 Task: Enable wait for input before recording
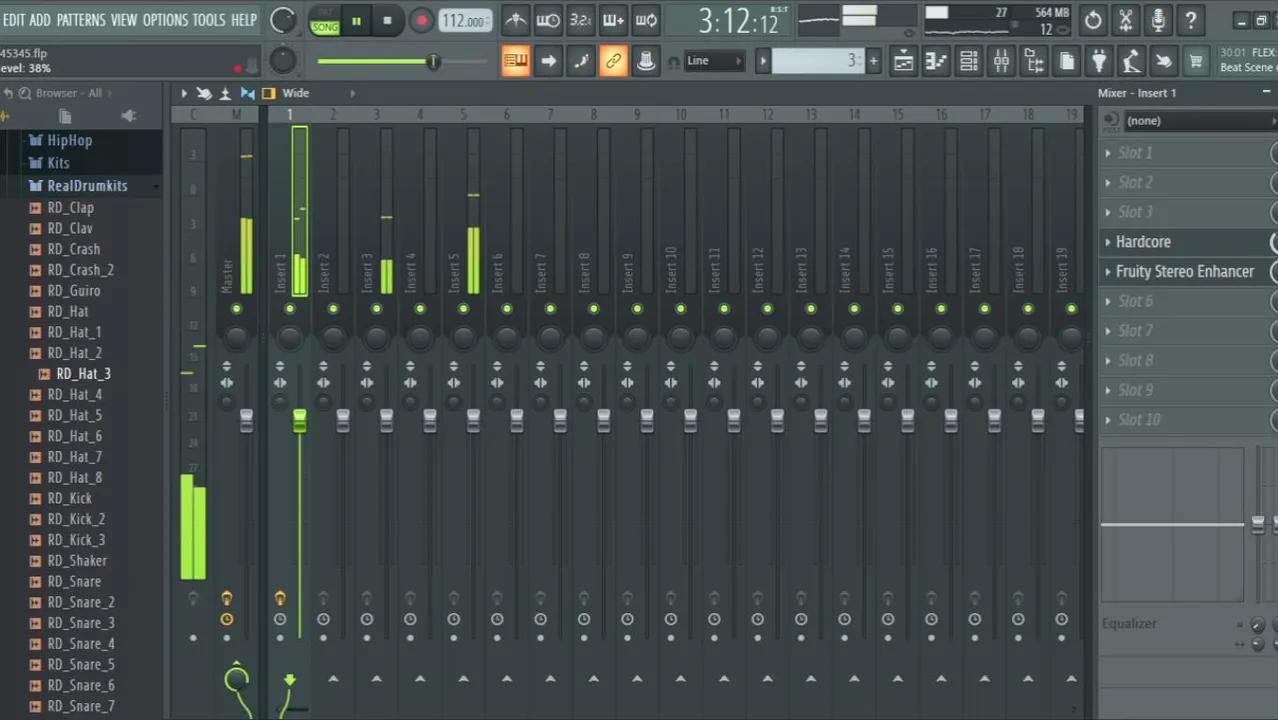coord(548,19)
